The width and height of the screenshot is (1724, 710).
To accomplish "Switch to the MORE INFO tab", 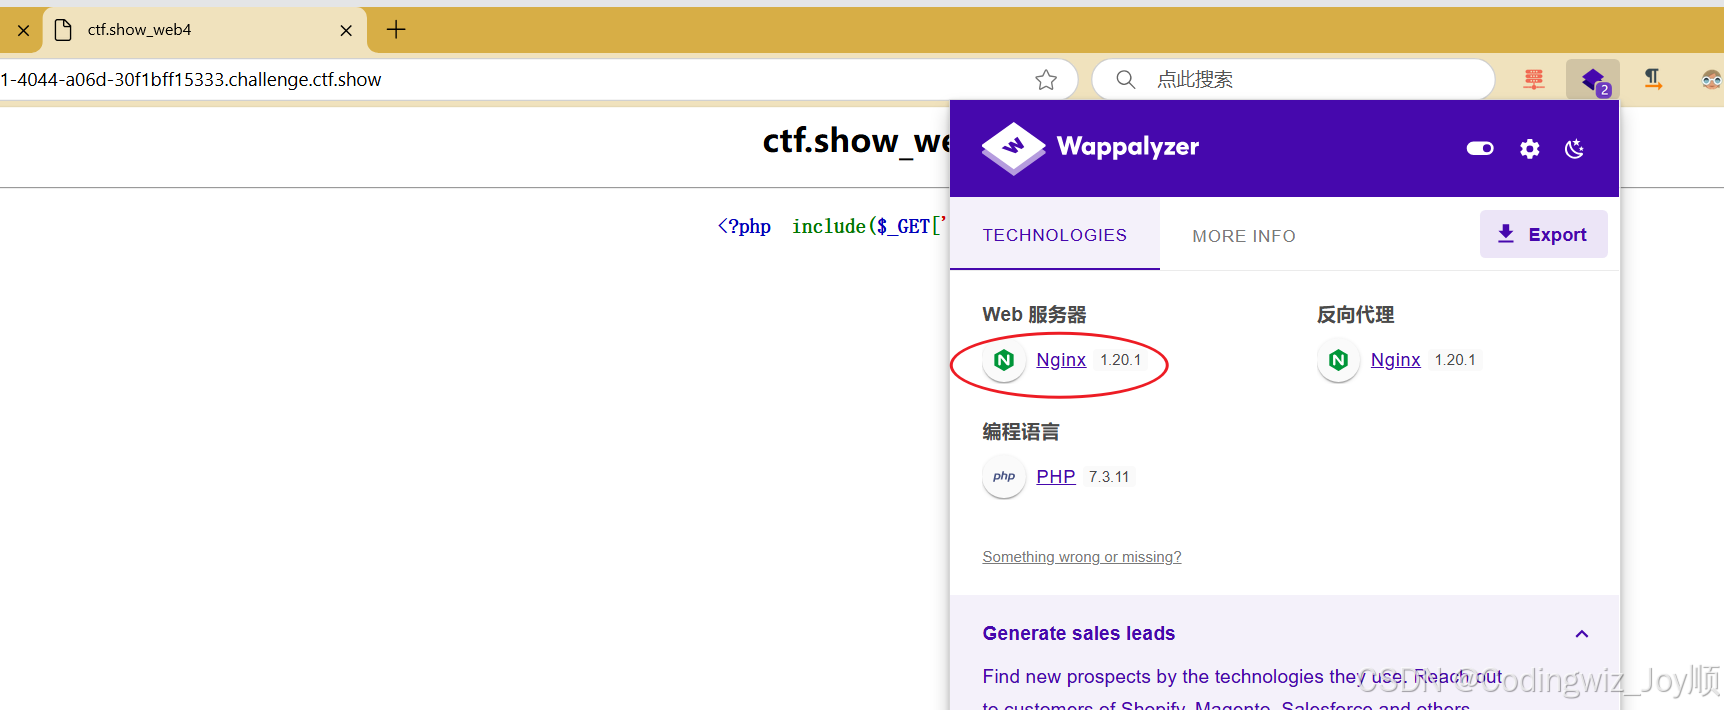I will 1243,236.
